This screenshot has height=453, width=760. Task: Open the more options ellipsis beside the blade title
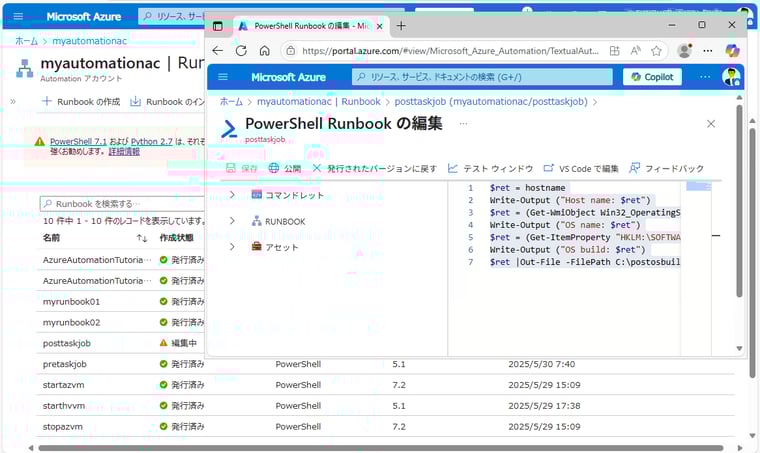point(463,124)
